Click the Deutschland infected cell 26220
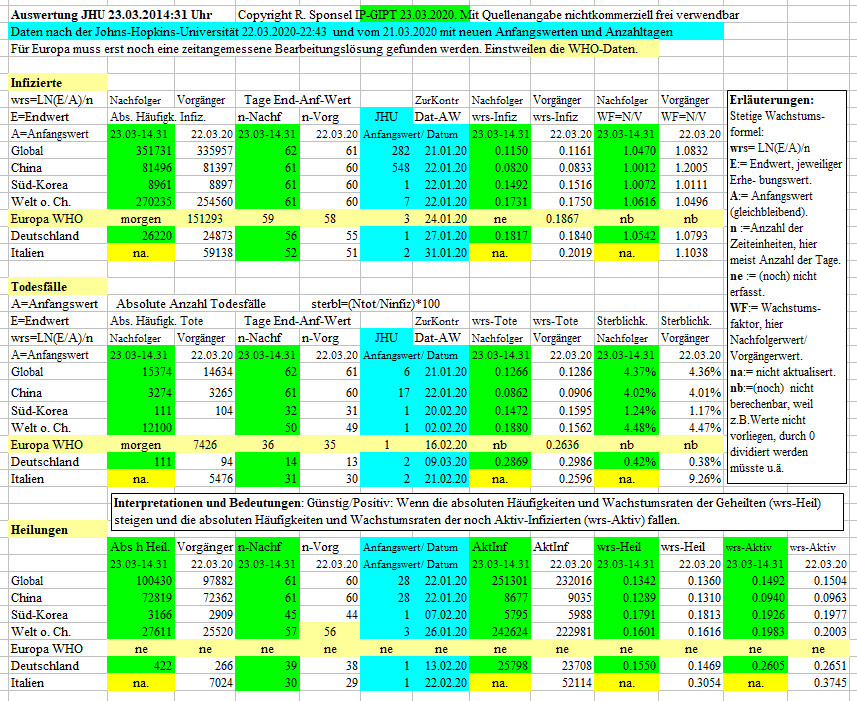This screenshot has height=701, width=857. click(141, 235)
